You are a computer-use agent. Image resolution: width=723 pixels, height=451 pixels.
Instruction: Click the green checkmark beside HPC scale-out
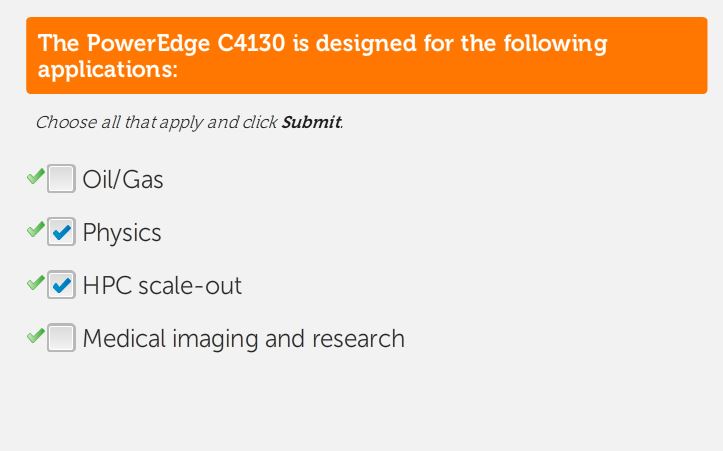coord(35,283)
